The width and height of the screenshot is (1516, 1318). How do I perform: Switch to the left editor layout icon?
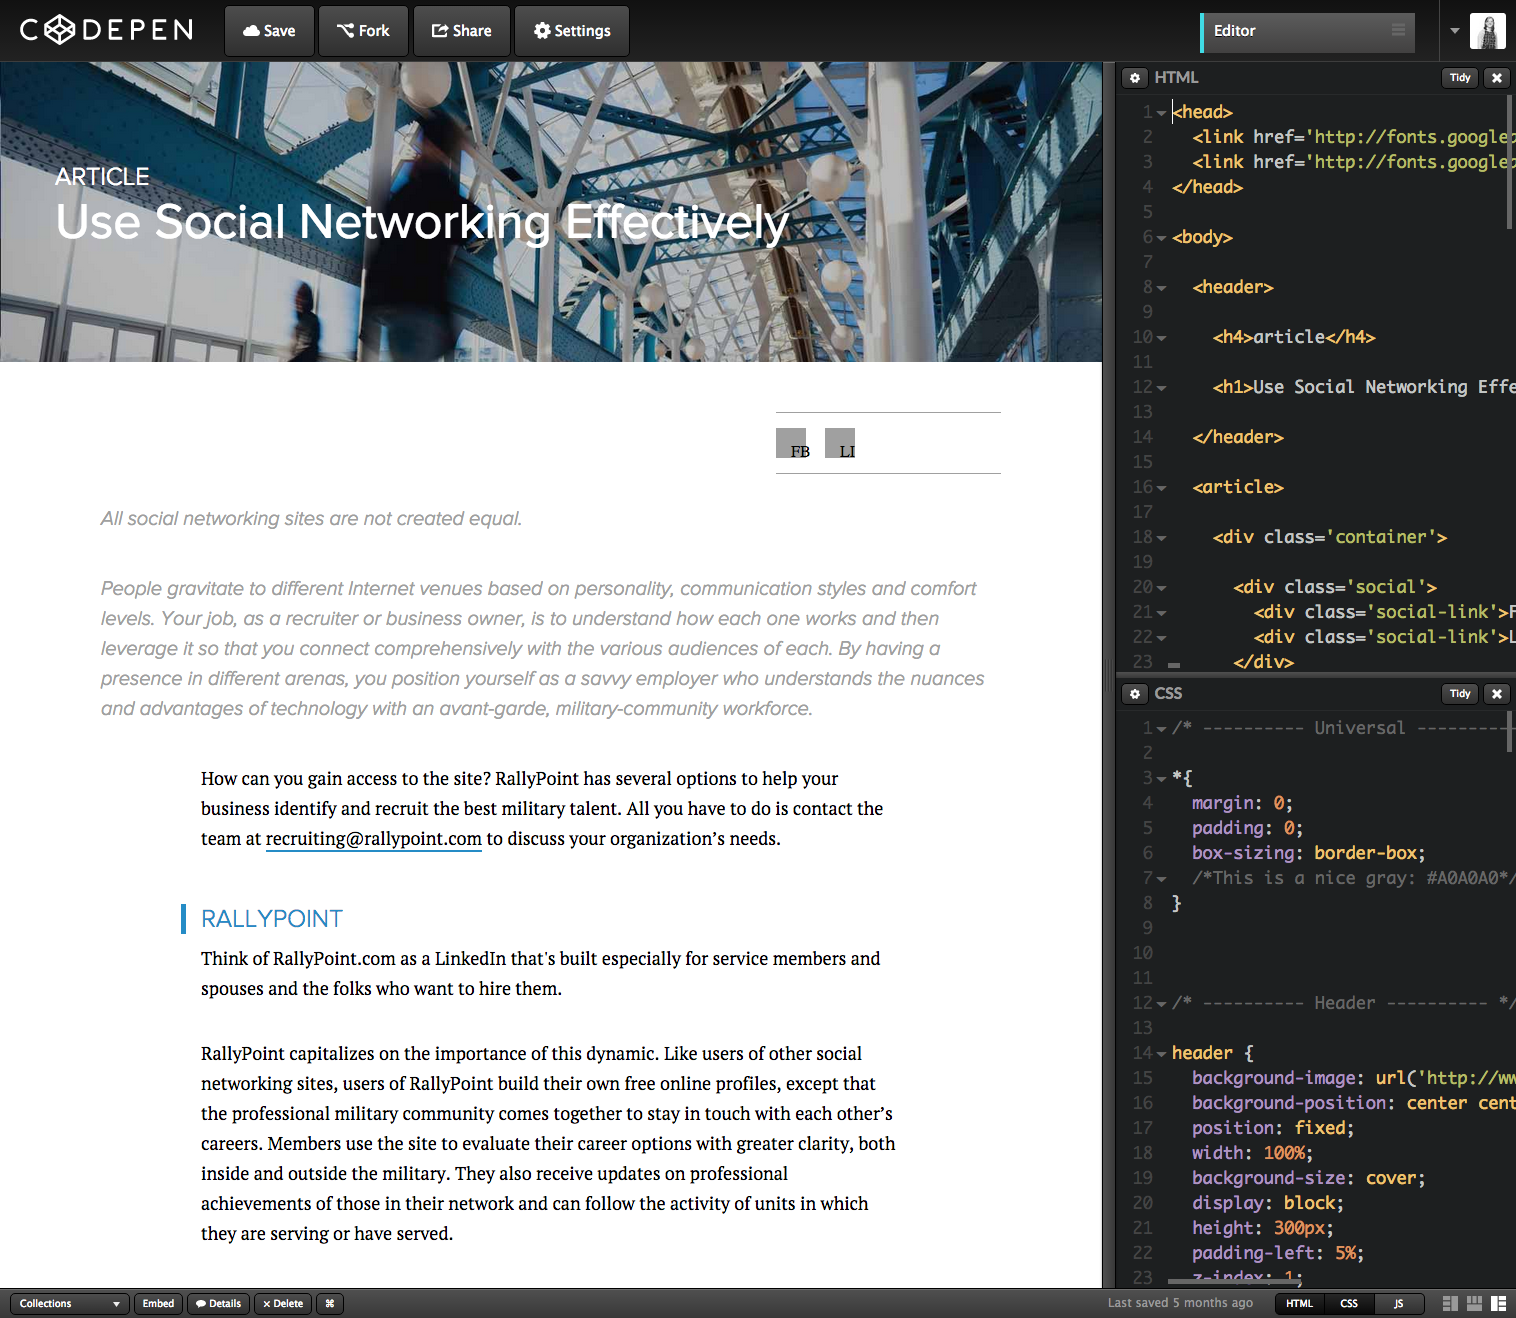coord(1450,1303)
